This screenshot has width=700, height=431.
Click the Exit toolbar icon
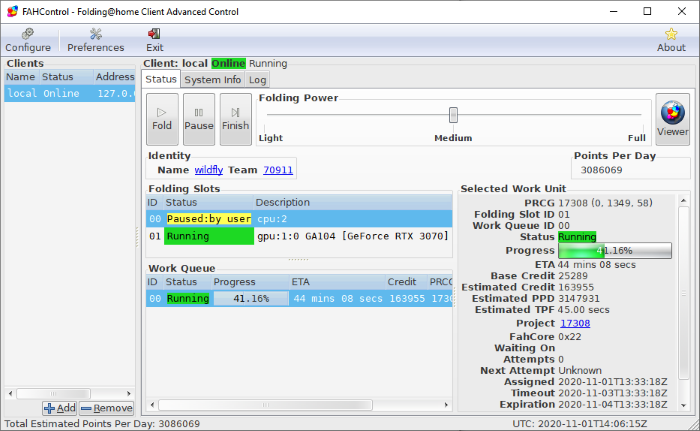coord(154,40)
